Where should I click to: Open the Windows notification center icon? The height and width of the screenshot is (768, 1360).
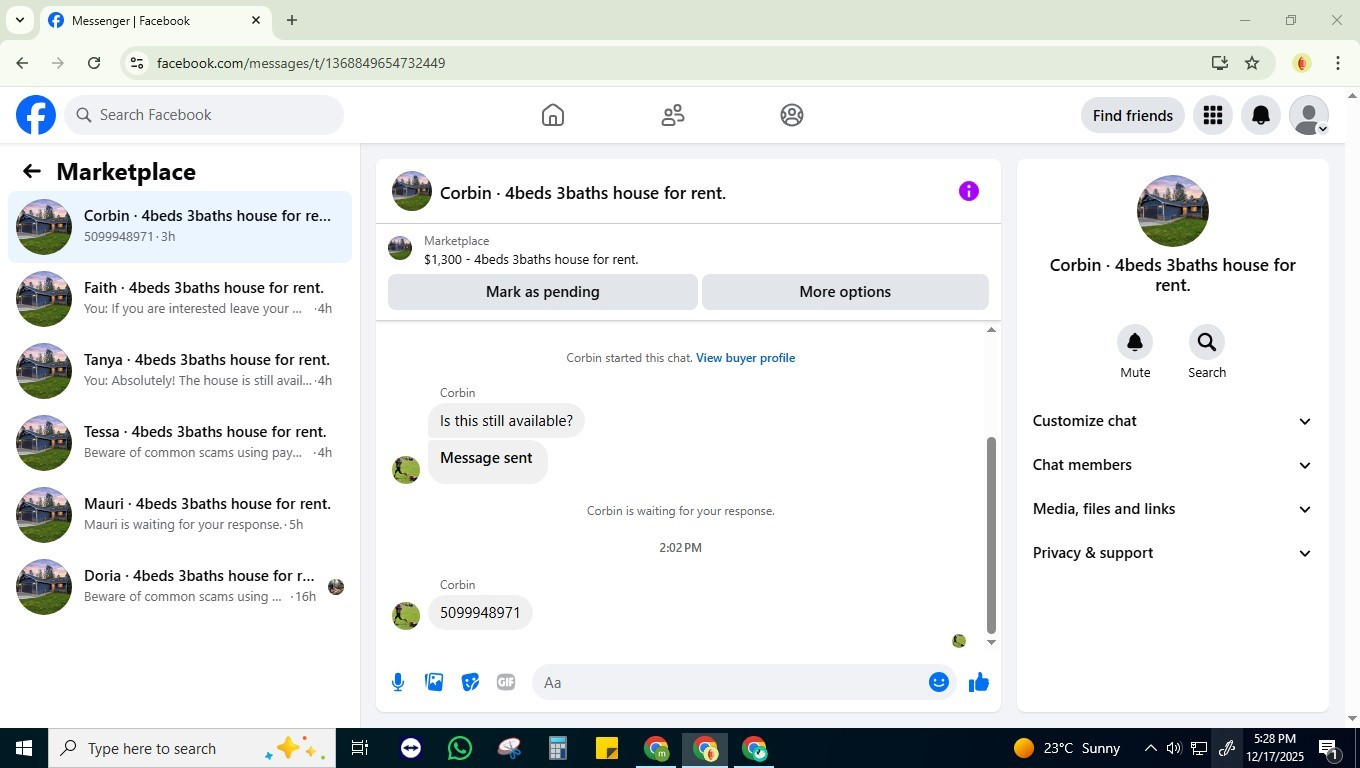(1330, 748)
